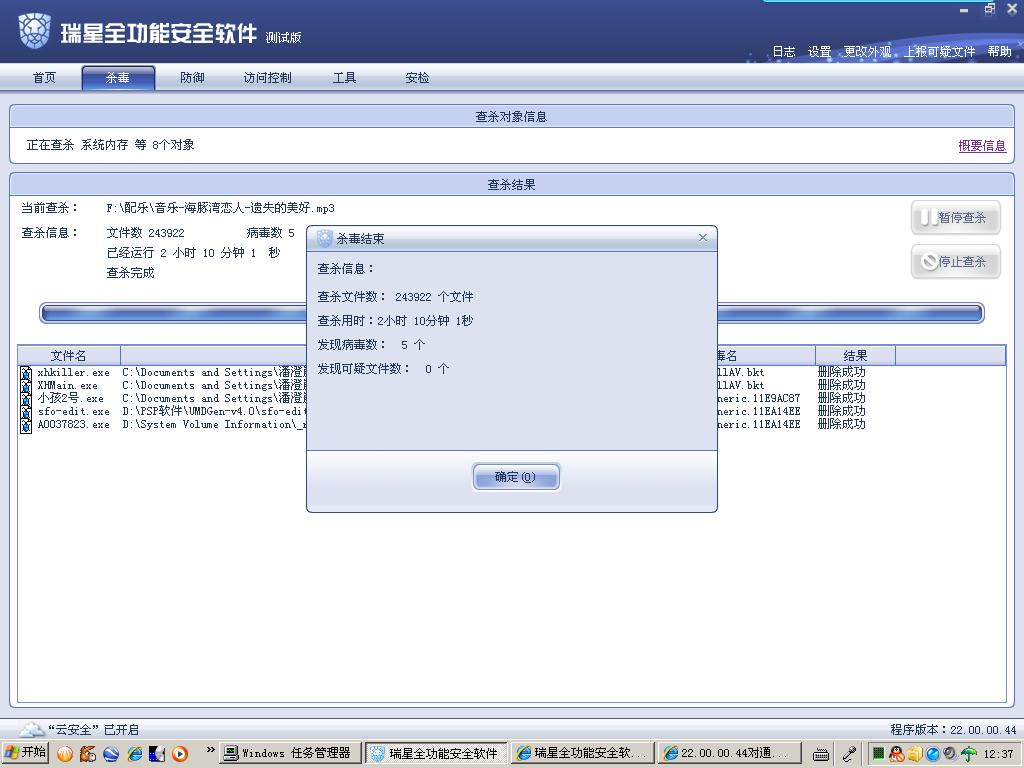Click the microphone language bar icon
Image resolution: width=1024 pixels, height=768 pixels.
point(849,754)
